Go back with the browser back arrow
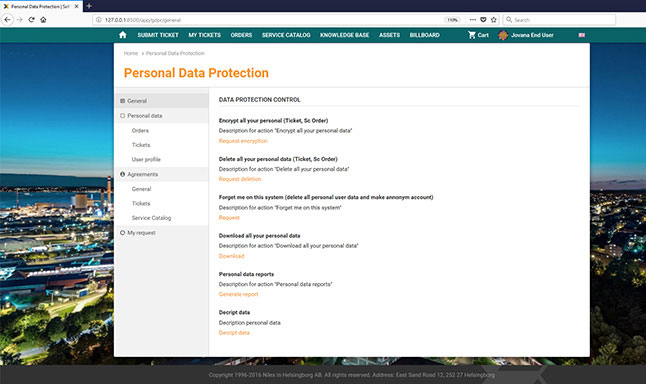 [7, 19]
